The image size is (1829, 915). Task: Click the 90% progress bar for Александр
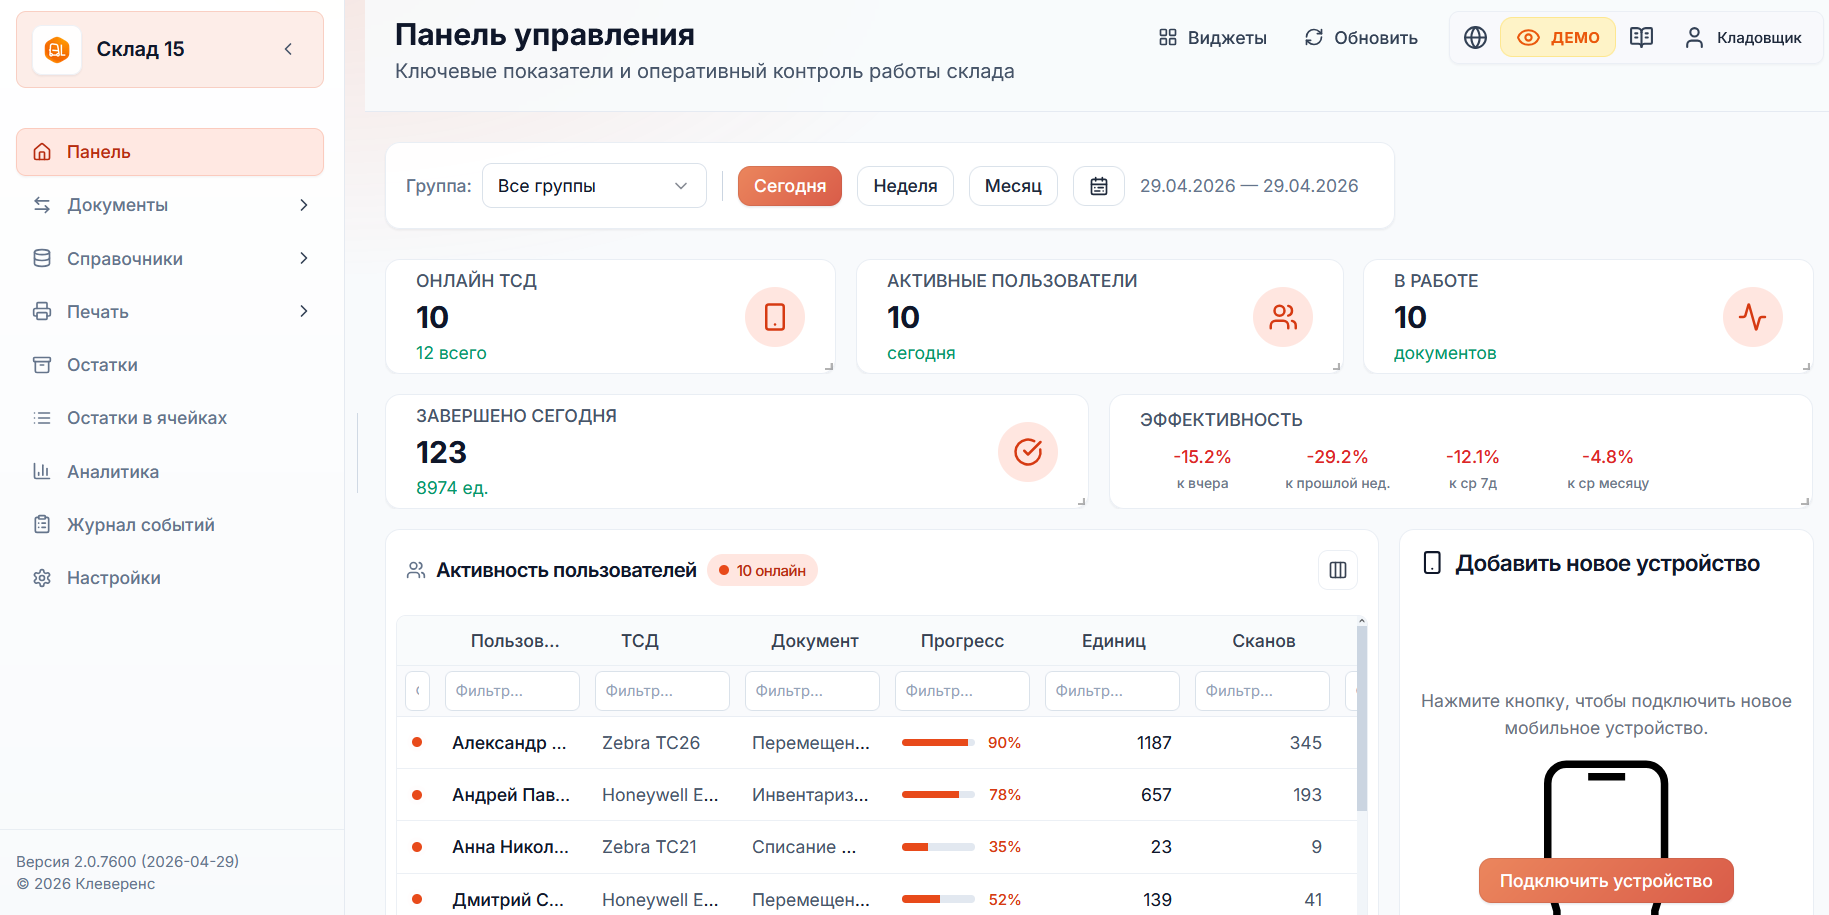click(x=938, y=743)
